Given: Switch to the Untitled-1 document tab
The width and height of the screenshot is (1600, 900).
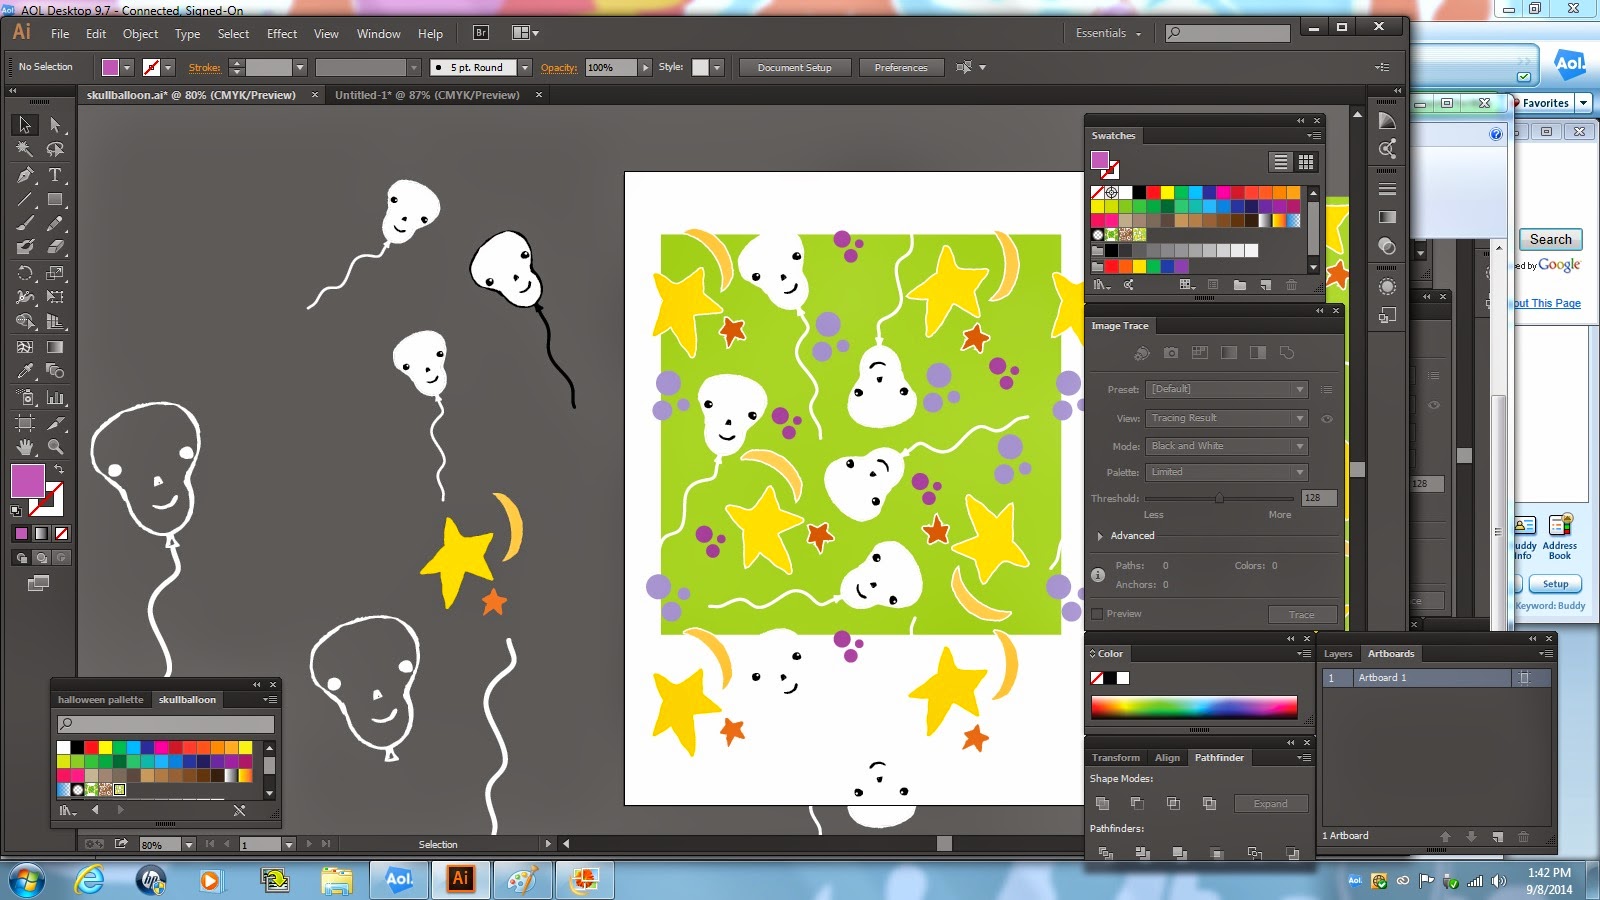Looking at the screenshot, I should coord(427,95).
